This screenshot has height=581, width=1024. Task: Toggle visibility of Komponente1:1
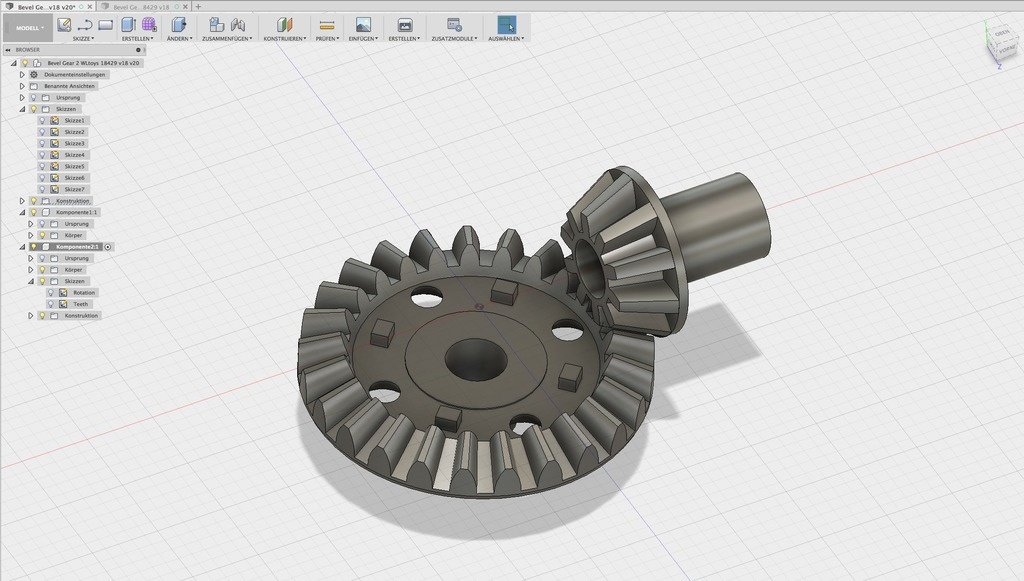[33, 212]
